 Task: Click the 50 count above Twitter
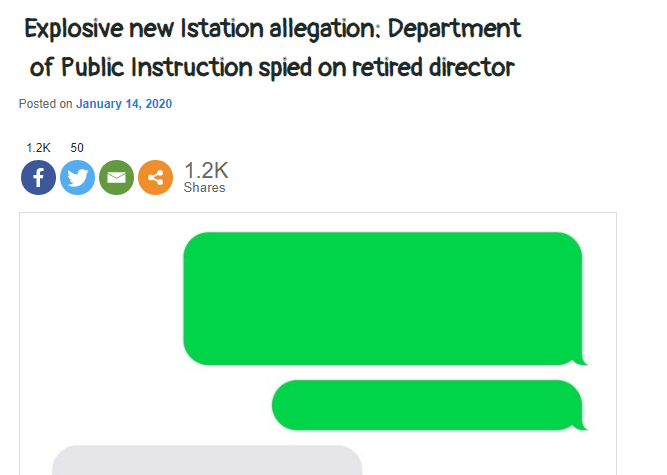(x=77, y=148)
